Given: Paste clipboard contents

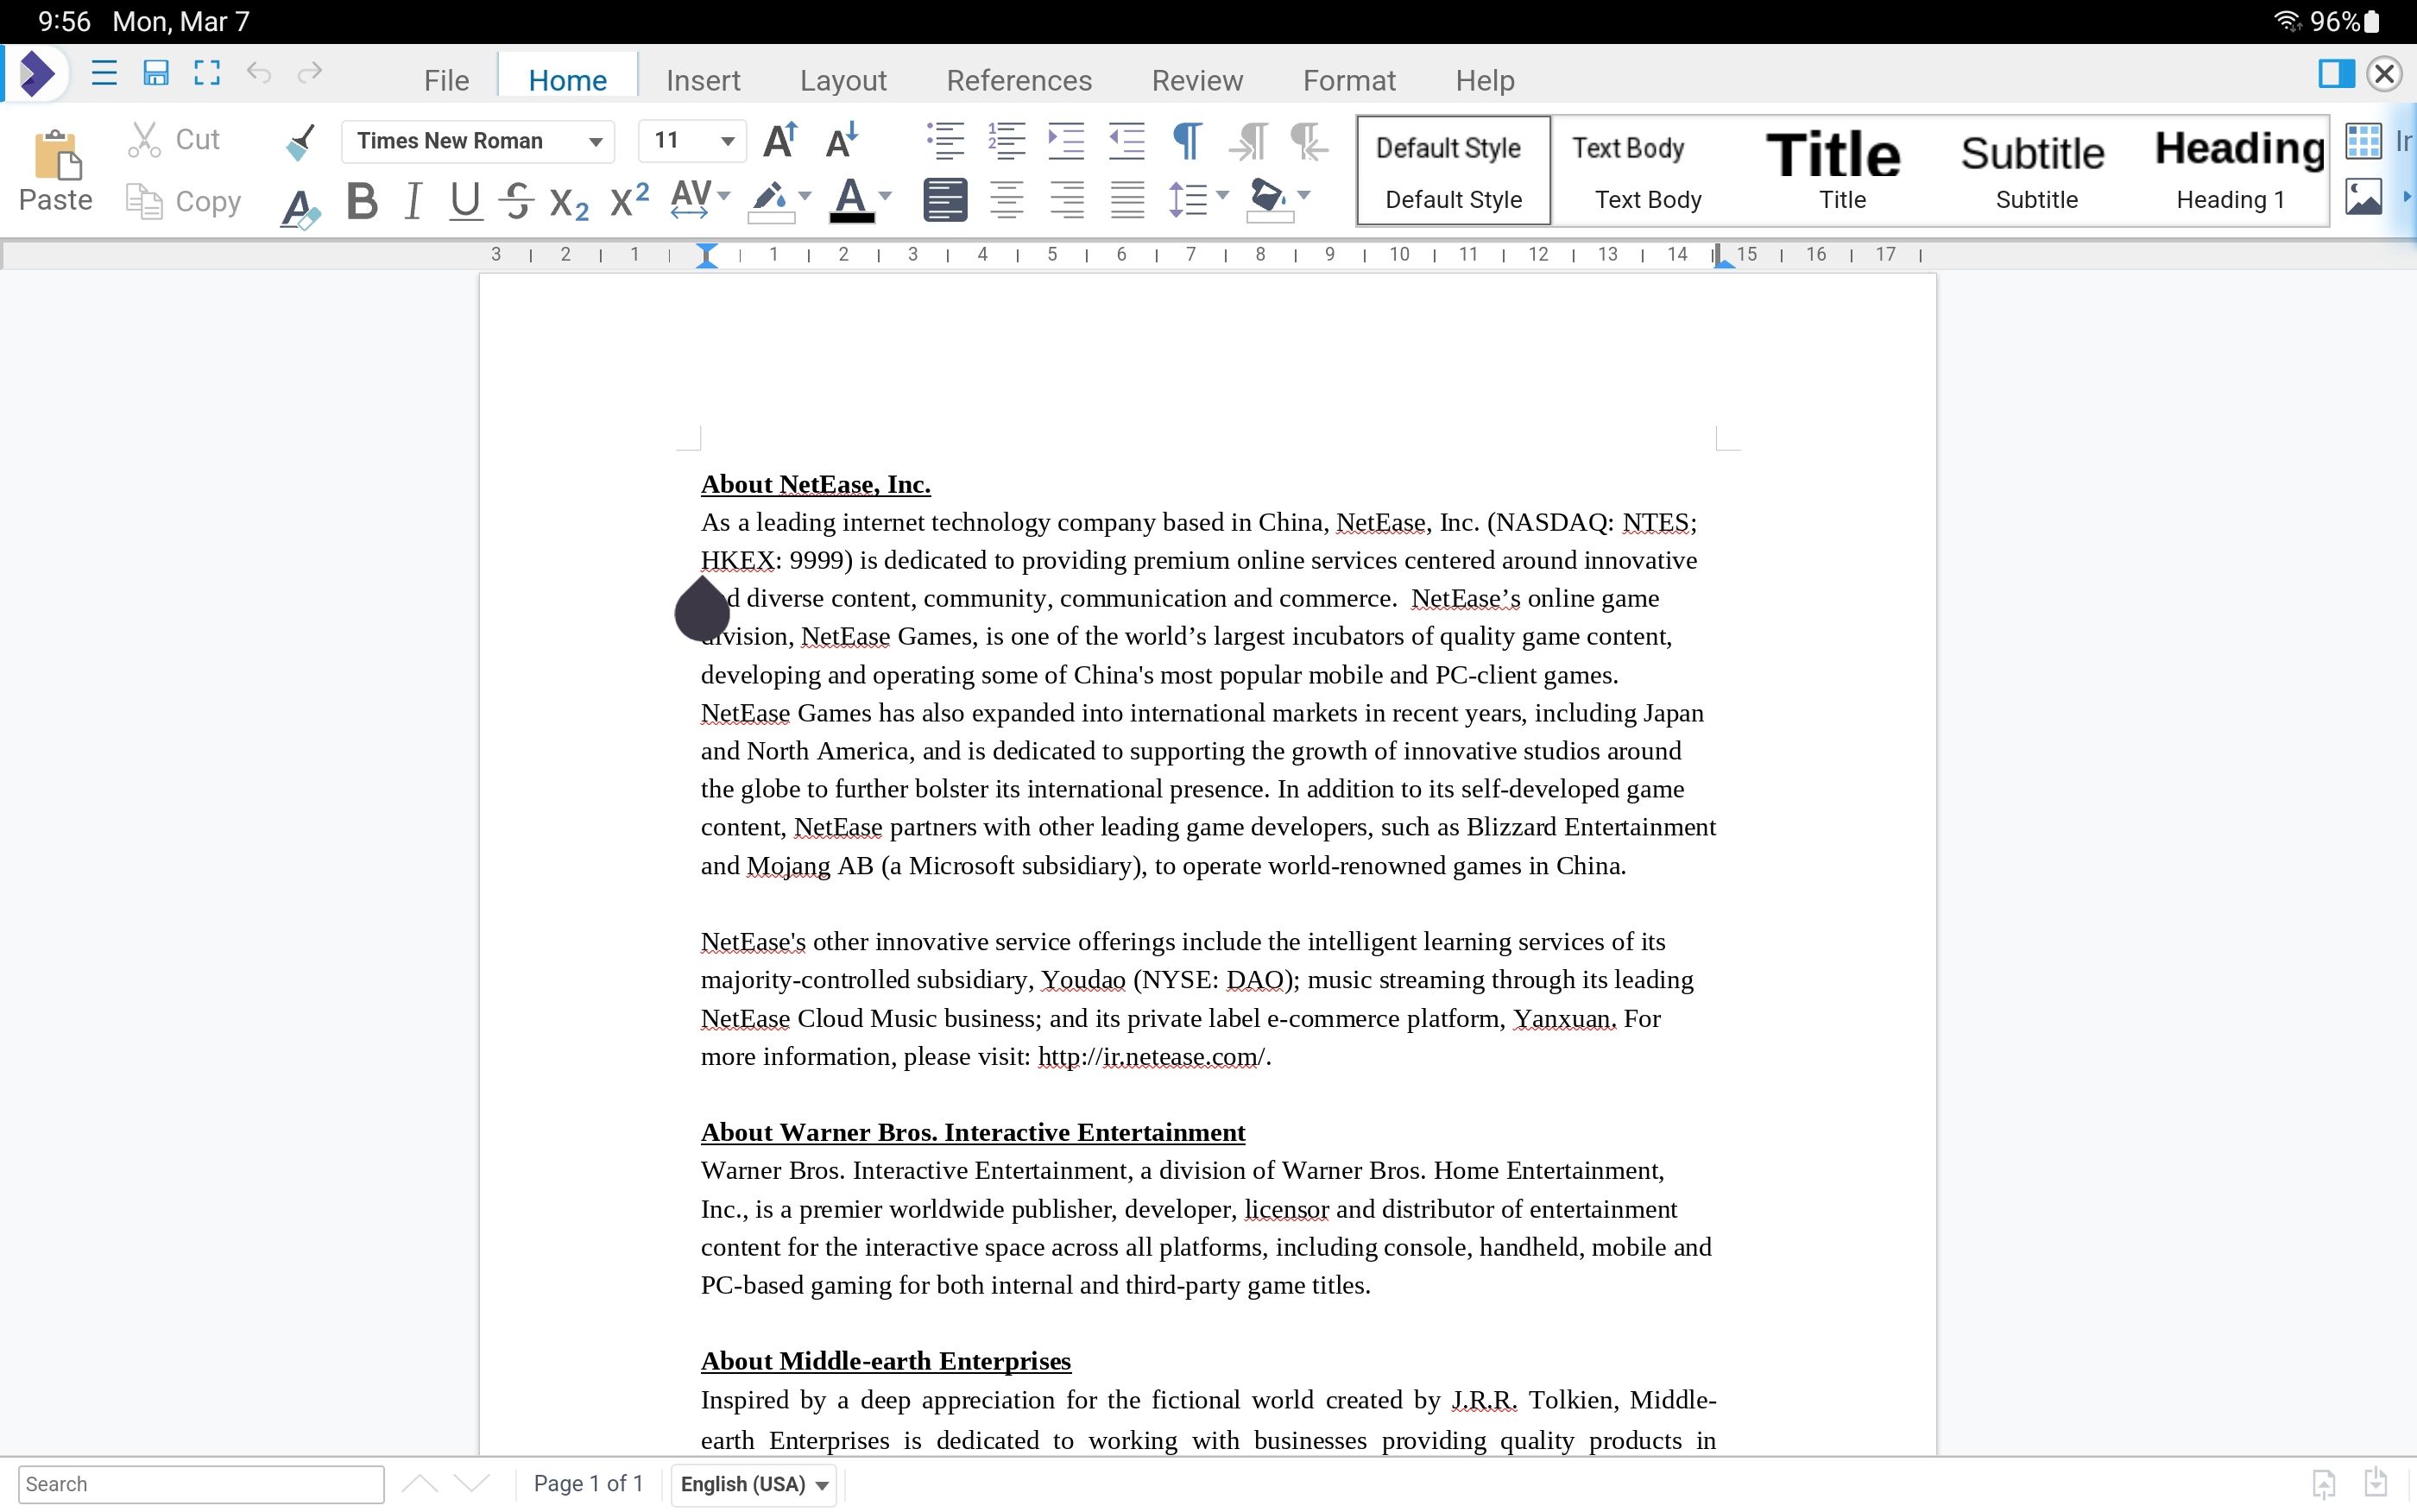Looking at the screenshot, I should [56, 172].
